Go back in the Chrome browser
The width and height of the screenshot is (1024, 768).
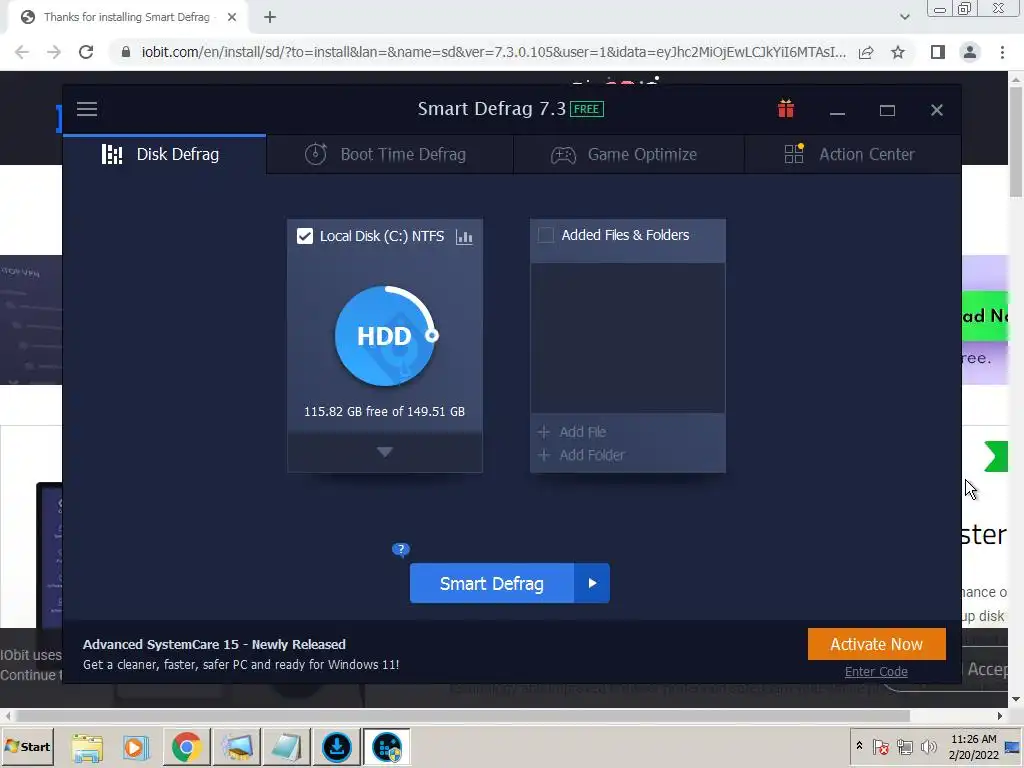pos(22,52)
